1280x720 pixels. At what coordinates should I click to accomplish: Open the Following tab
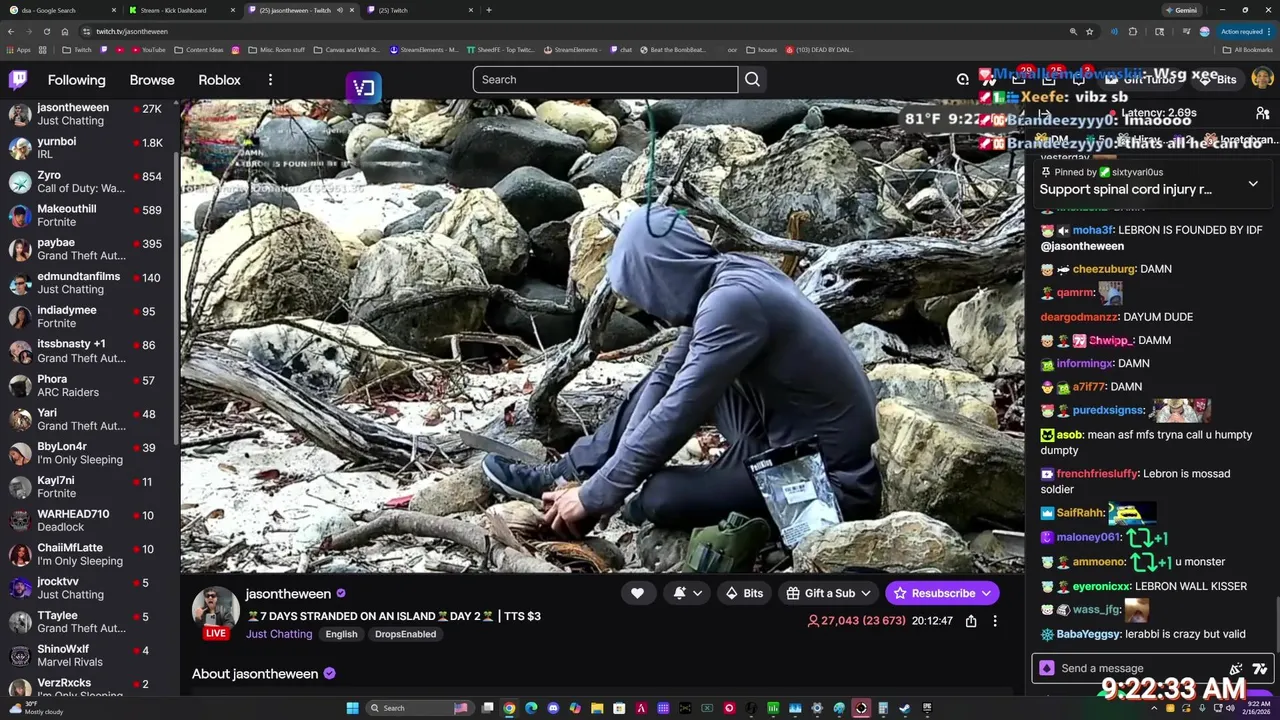(76, 80)
